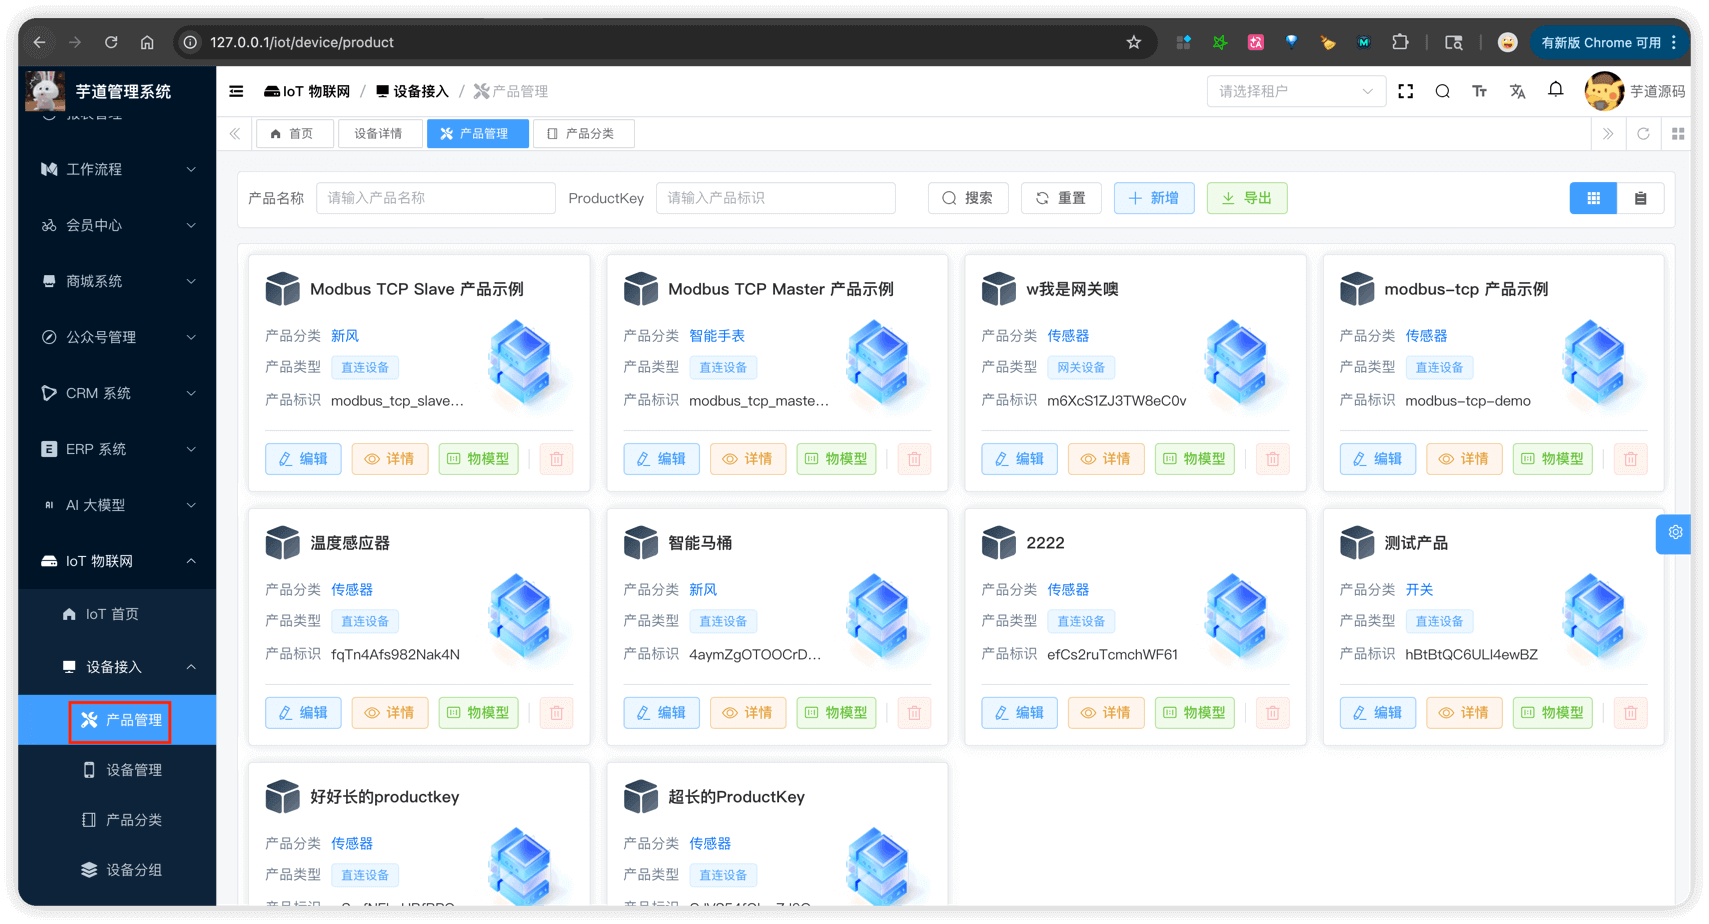
Task: Click the 产品名称 input field
Action: pyautogui.click(x=435, y=198)
